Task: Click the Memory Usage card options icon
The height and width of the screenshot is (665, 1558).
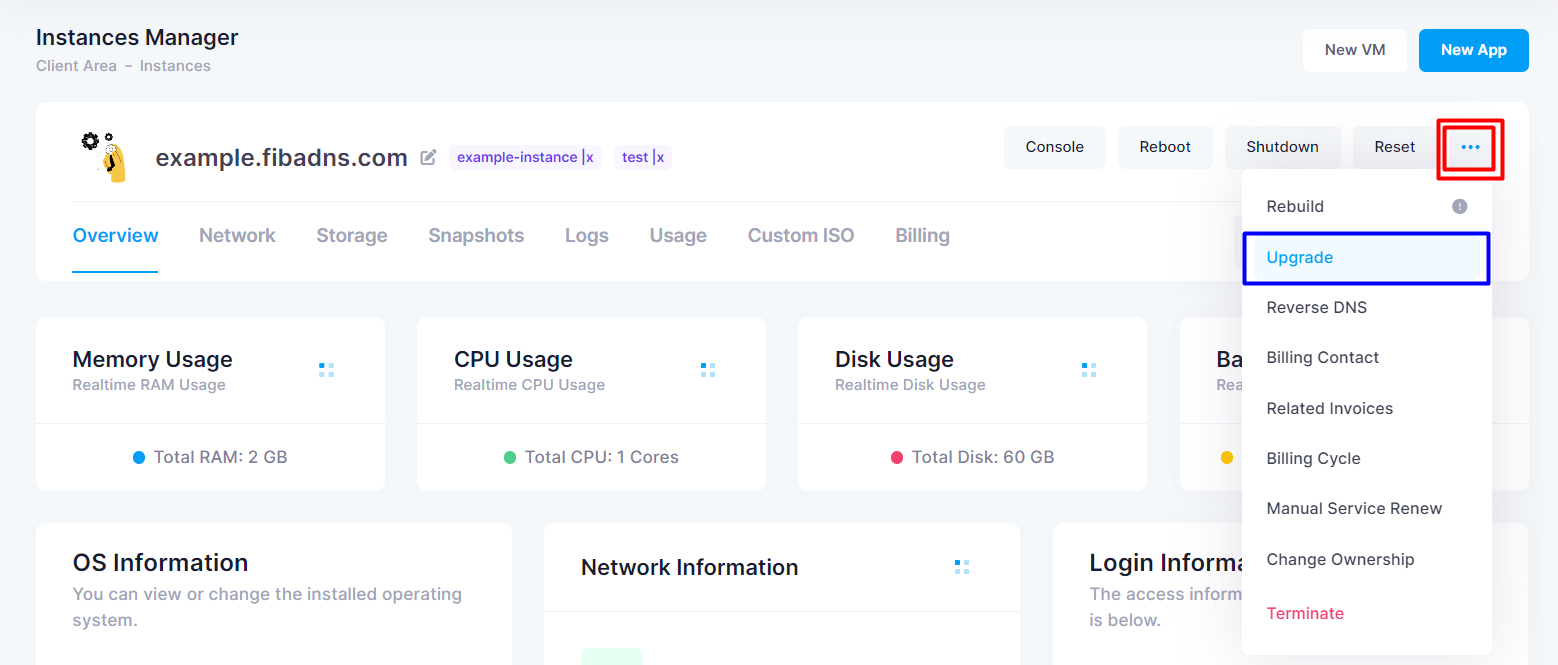Action: coord(327,370)
